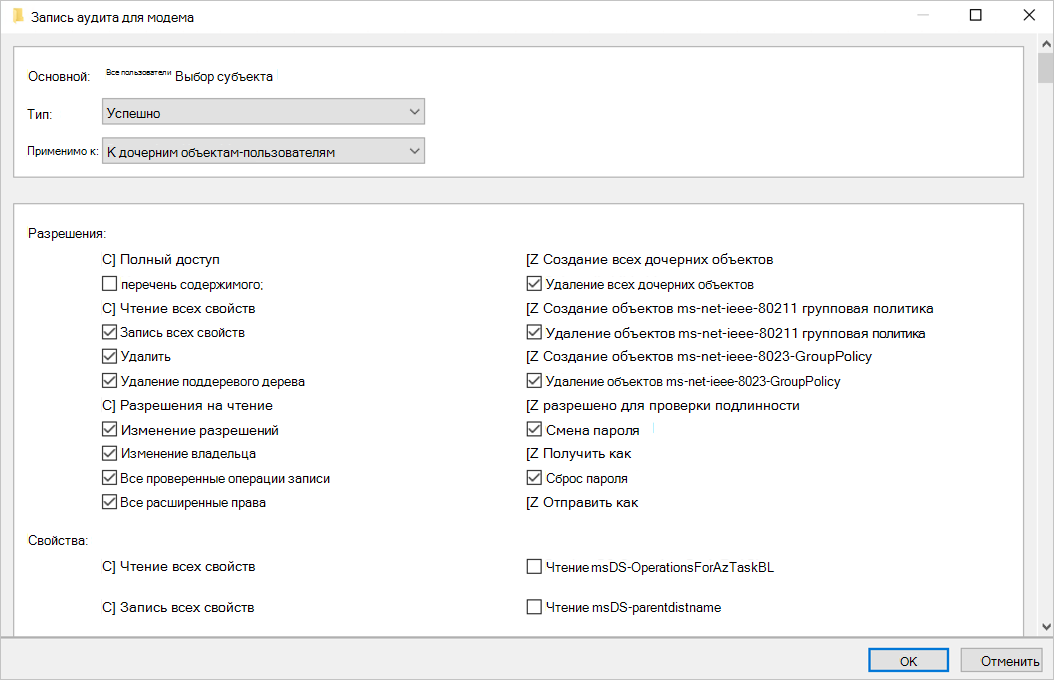Click the "Свойства:" section label
This screenshot has height=680, width=1054.
[58, 540]
